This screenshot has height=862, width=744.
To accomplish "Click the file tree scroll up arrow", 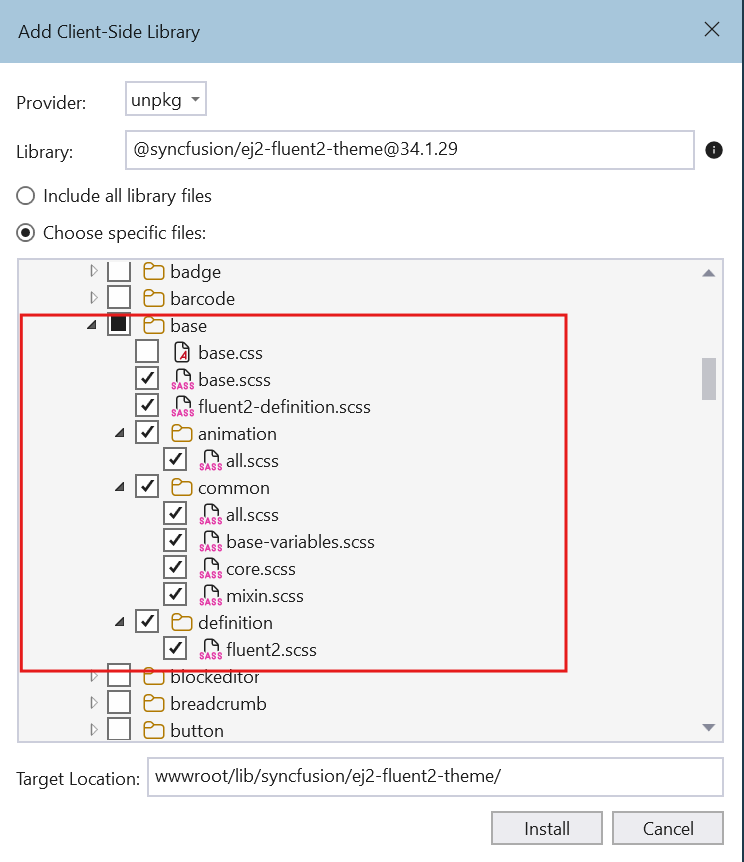I will click(709, 273).
